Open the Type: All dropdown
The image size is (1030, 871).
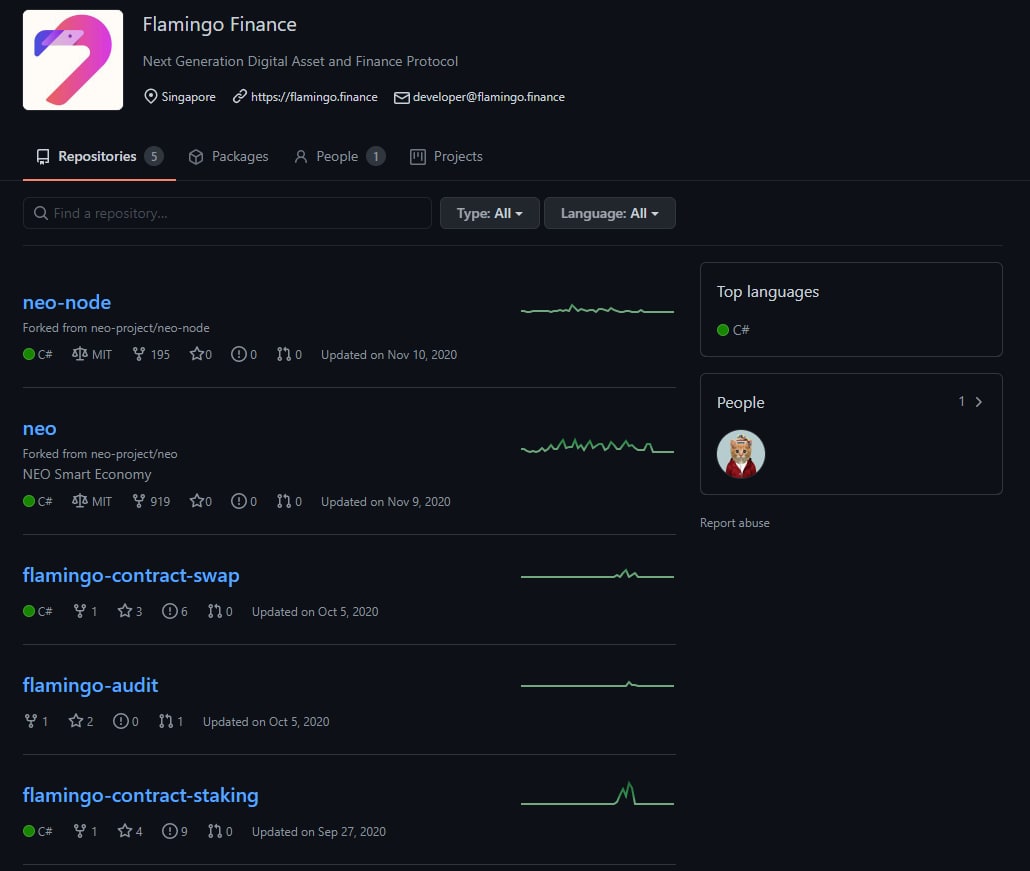pos(489,213)
